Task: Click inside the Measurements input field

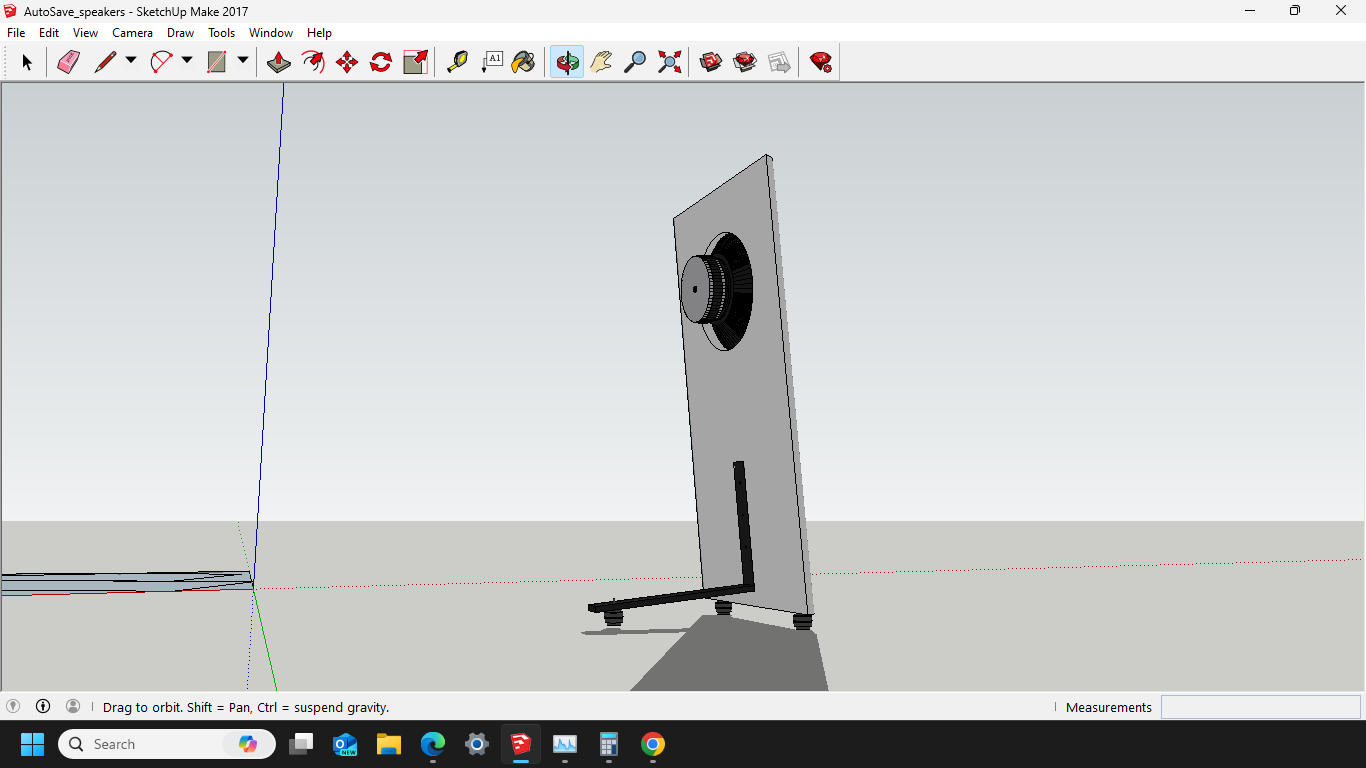Action: pos(1260,706)
